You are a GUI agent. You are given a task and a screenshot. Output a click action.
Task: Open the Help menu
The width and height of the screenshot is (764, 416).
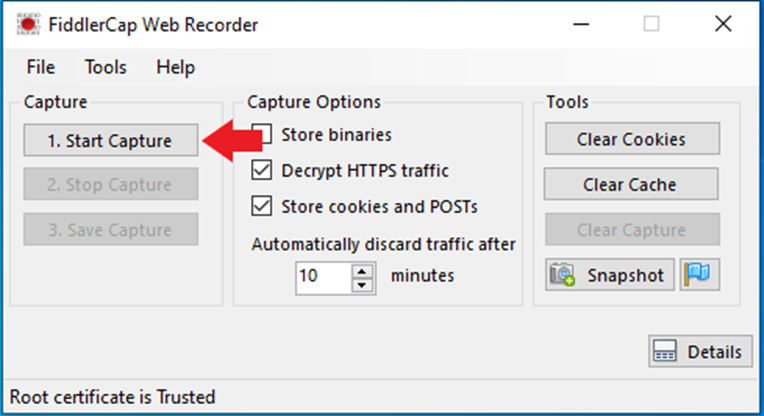pyautogui.click(x=175, y=67)
